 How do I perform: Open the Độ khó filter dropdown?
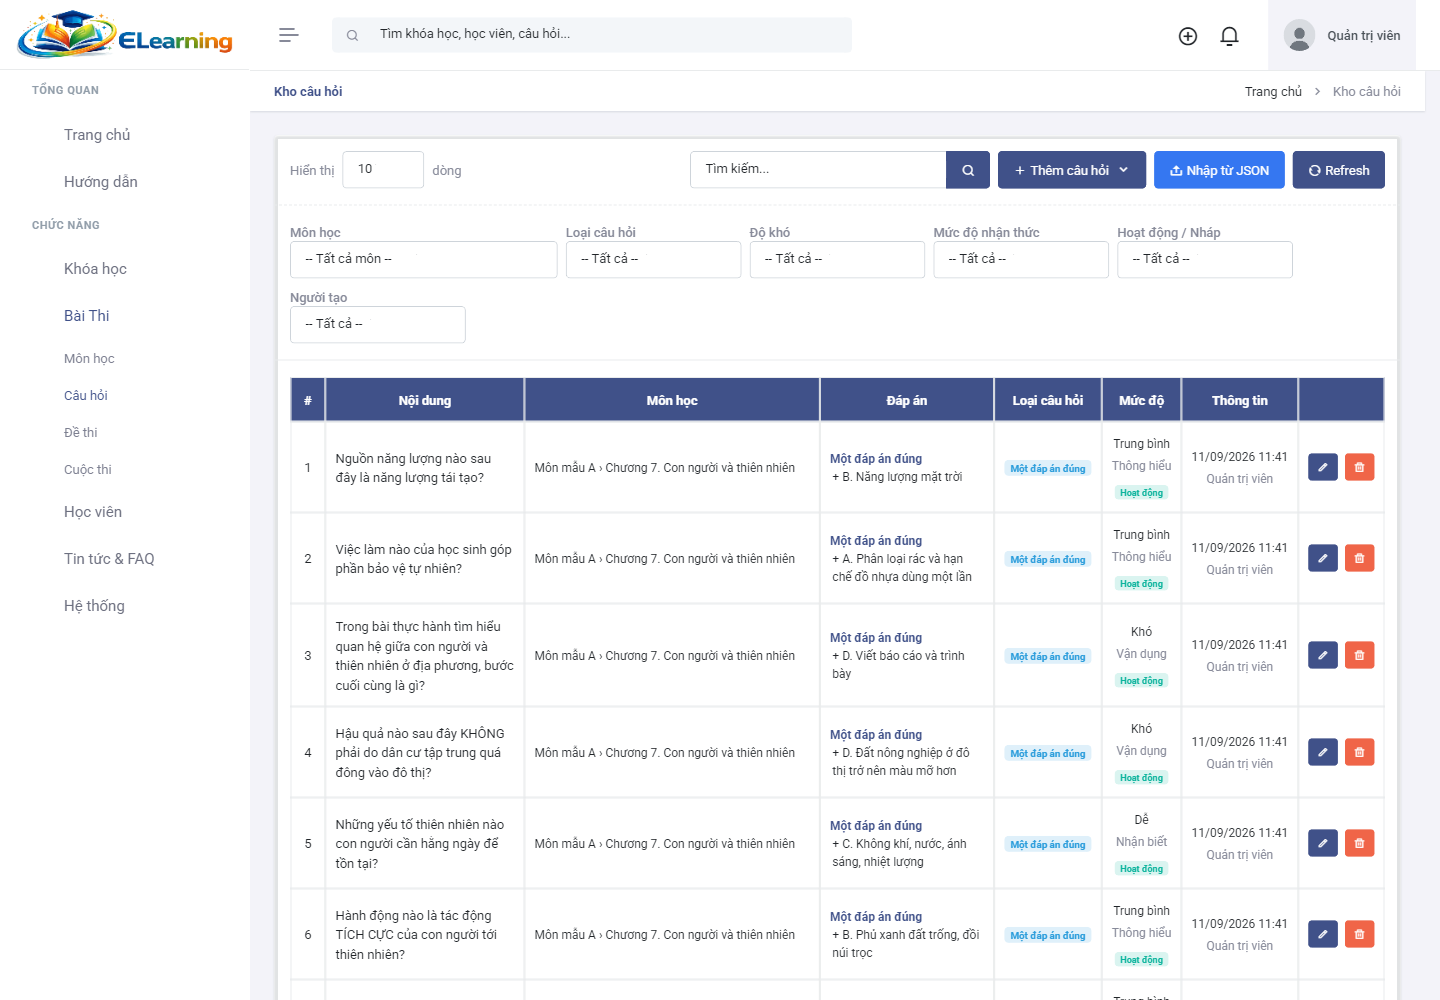point(837,259)
